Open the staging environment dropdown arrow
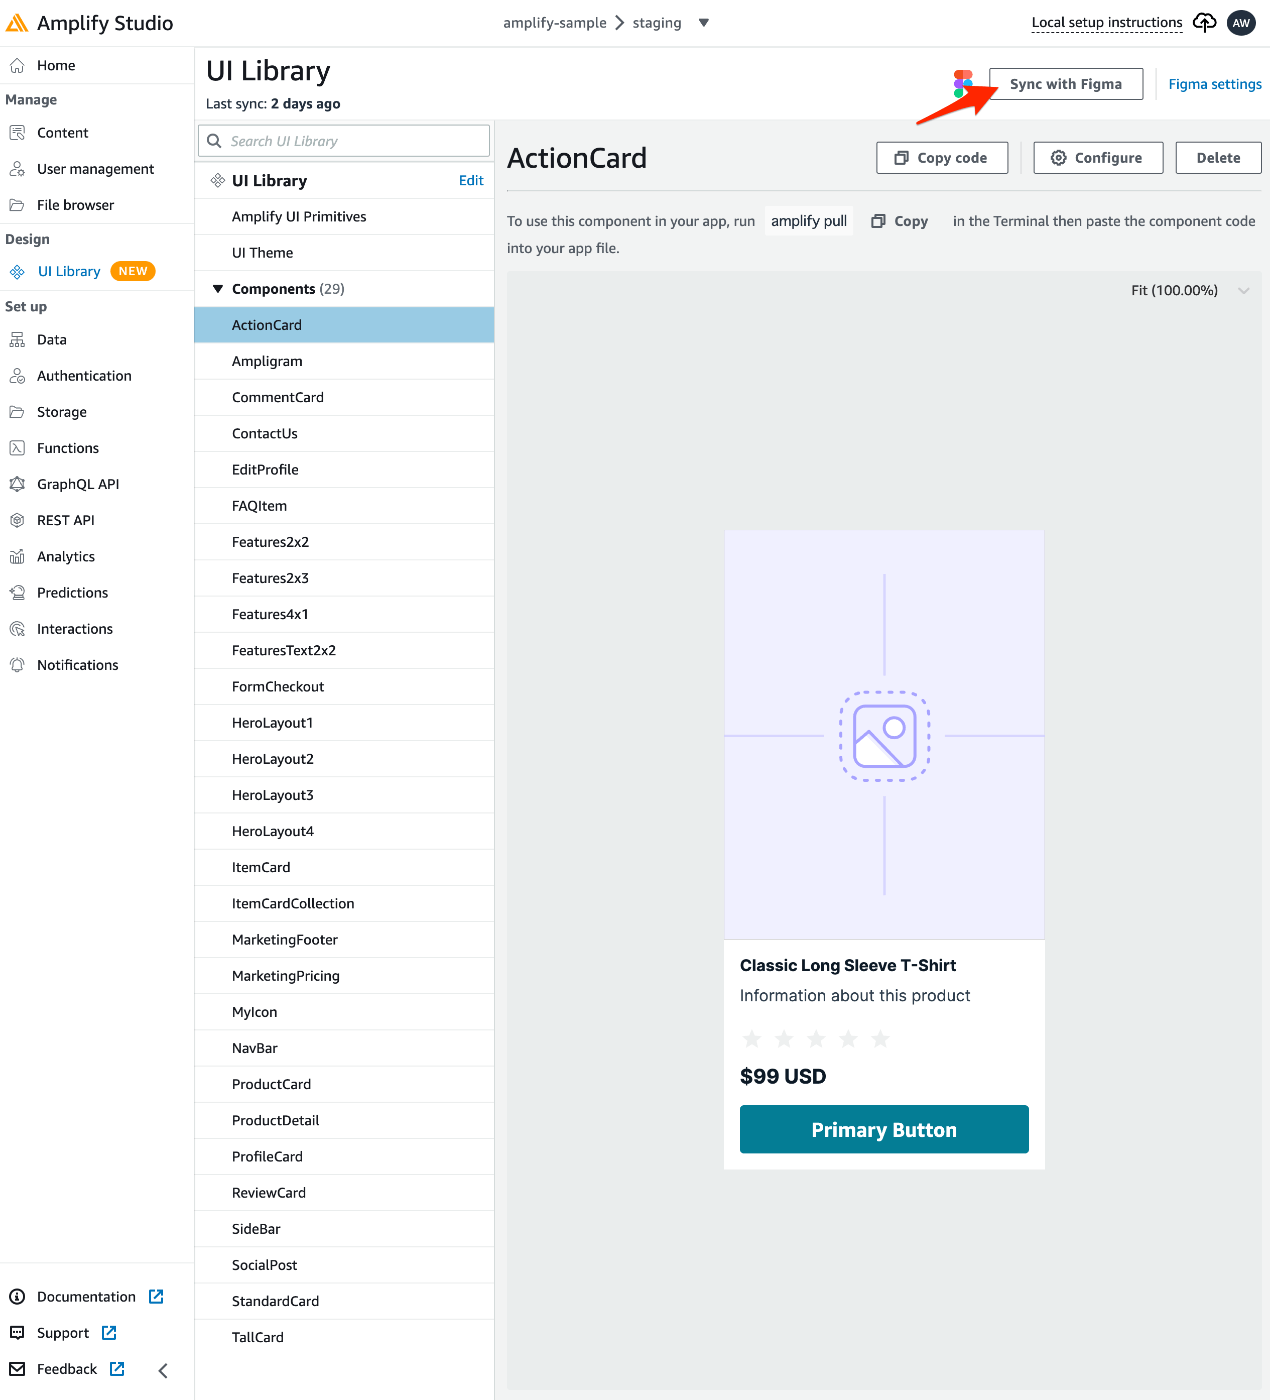 coord(704,23)
